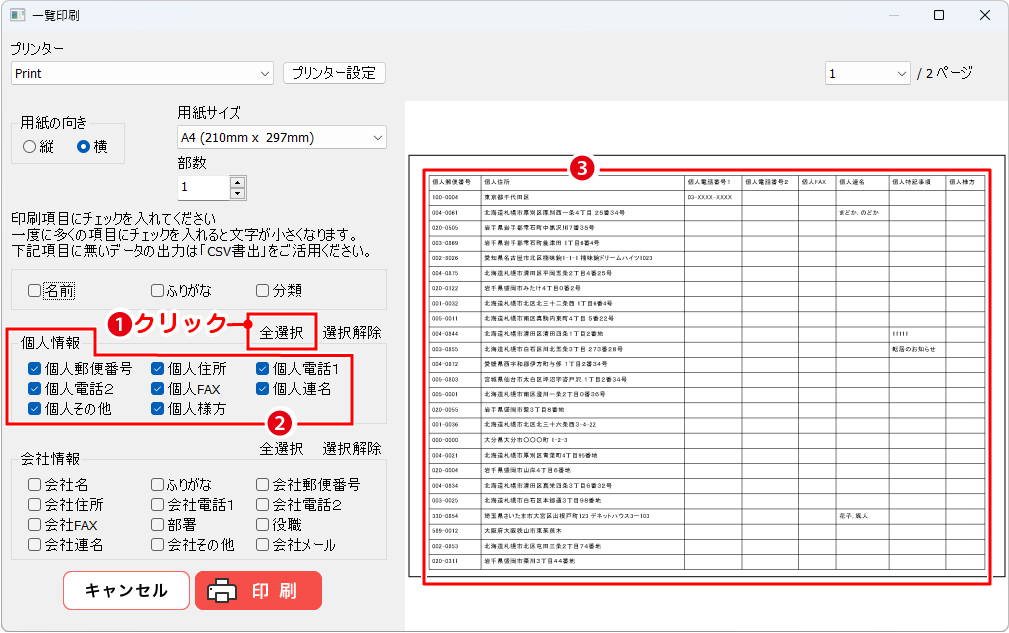Image resolution: width=1009 pixels, height=633 pixels.
Task: Check the ふりがな box beside 名前
Action: click(158, 291)
